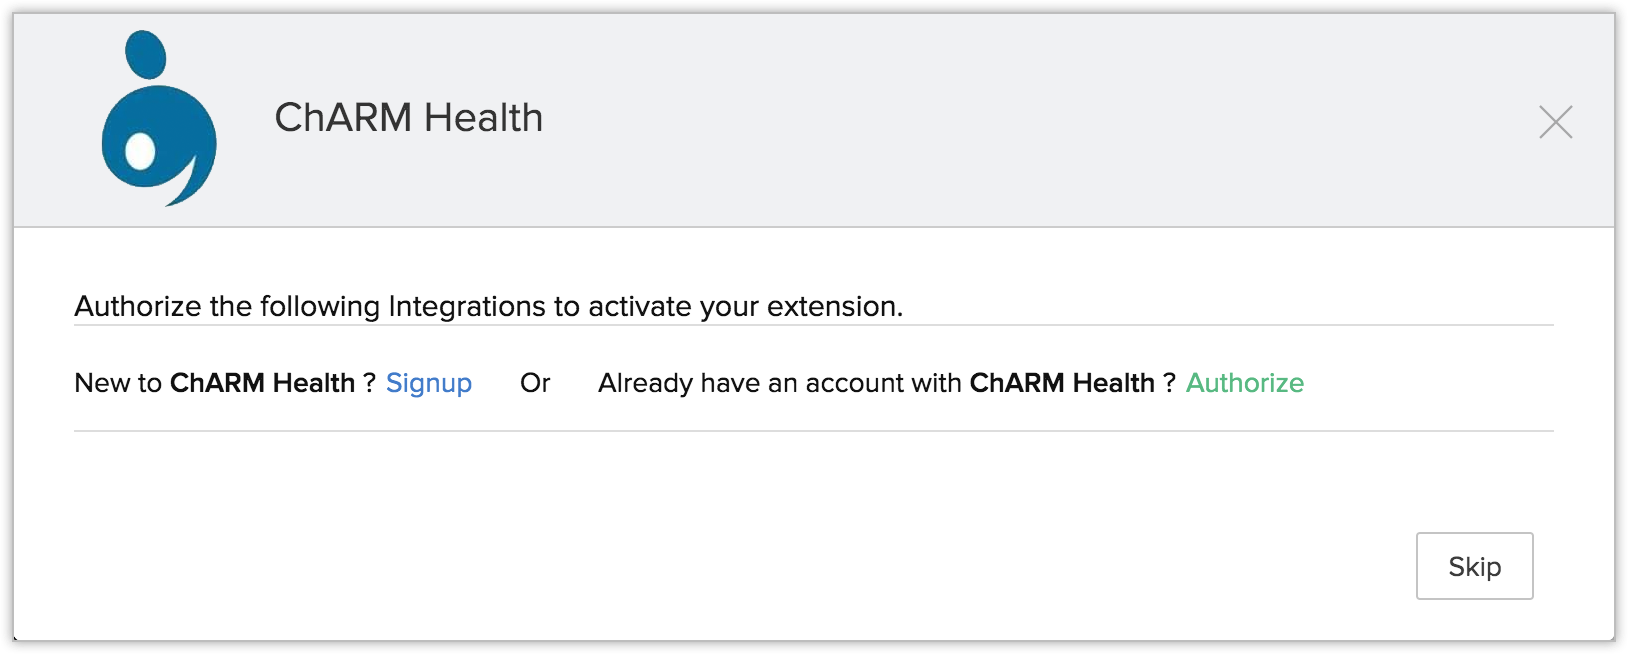The height and width of the screenshot is (654, 1628).
Task: Click the "Authorize the following Integrations" instruction text
Action: (x=488, y=306)
